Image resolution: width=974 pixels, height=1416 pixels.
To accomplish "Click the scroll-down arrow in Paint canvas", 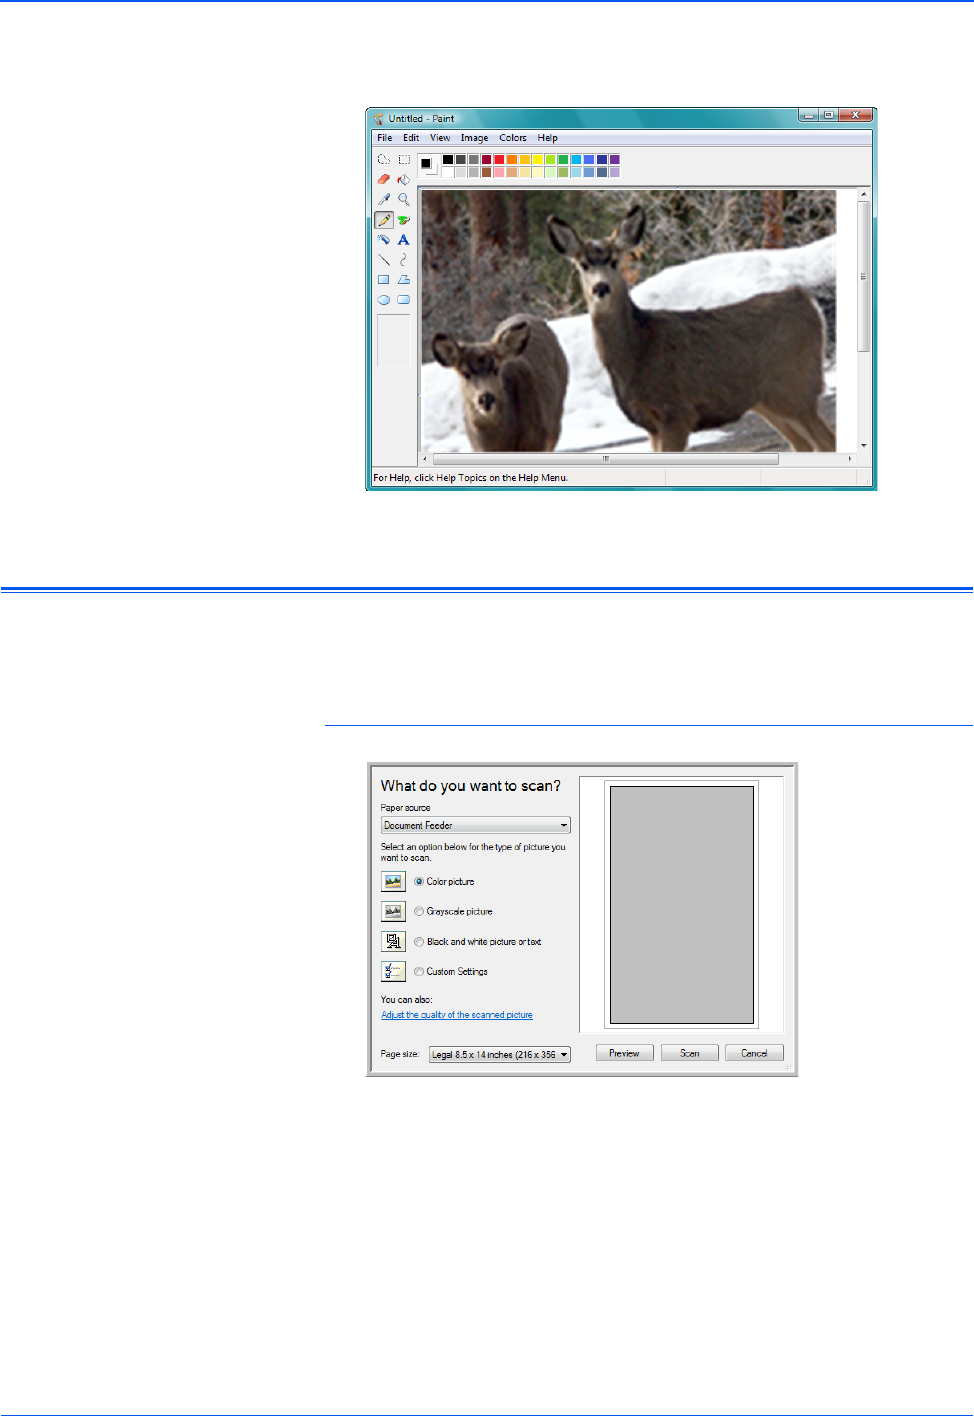I will pyautogui.click(x=863, y=445).
